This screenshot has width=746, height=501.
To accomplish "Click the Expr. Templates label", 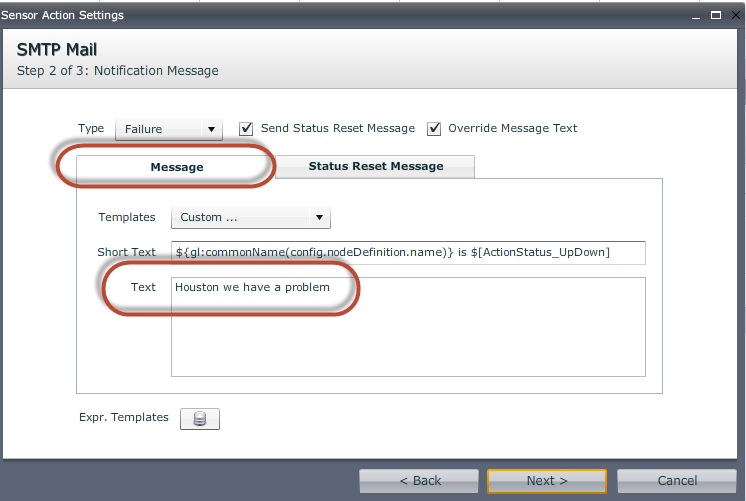I will point(124,418).
